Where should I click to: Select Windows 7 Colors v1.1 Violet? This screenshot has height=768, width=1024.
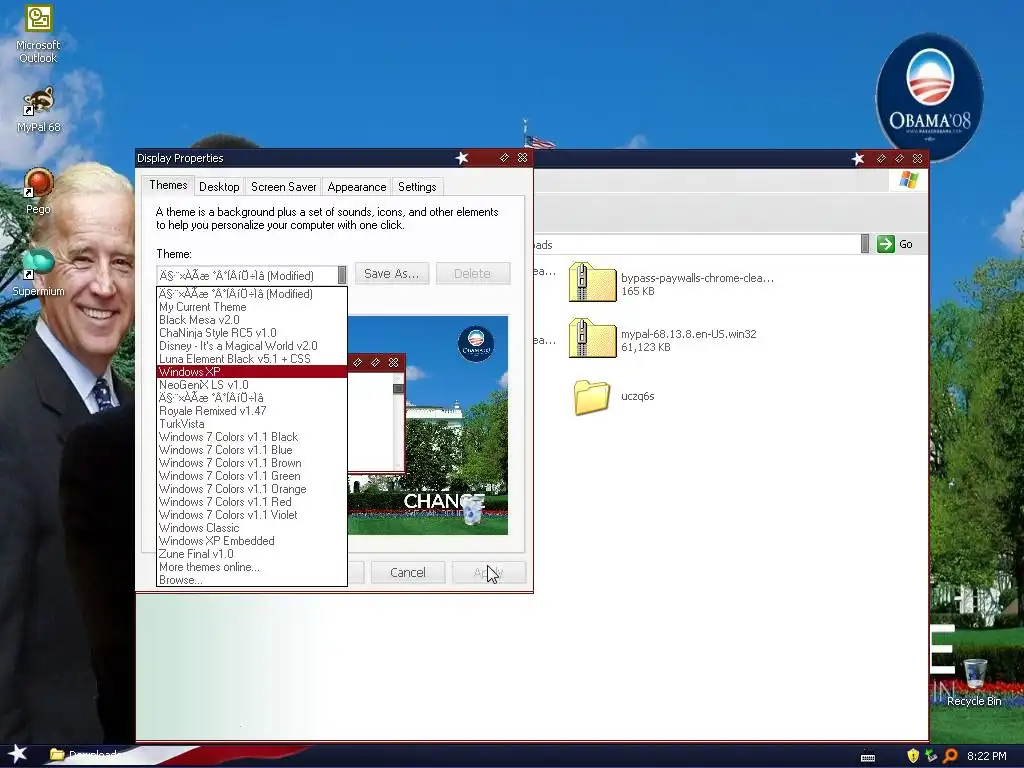coord(252,515)
